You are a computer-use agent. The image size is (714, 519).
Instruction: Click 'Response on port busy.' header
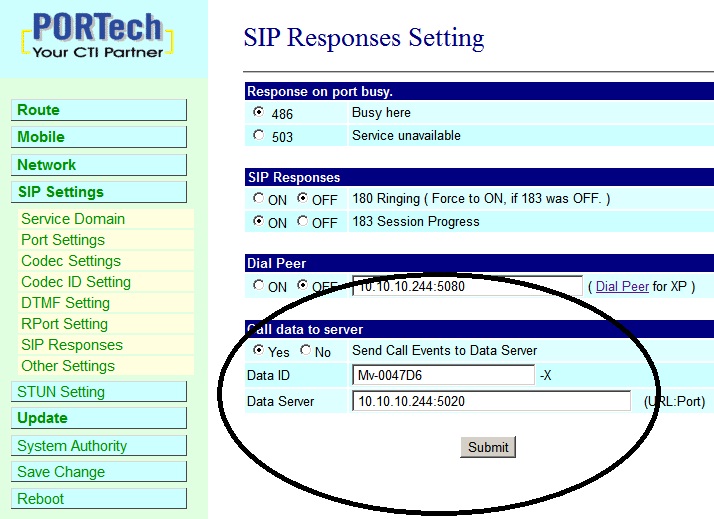pyautogui.click(x=320, y=92)
